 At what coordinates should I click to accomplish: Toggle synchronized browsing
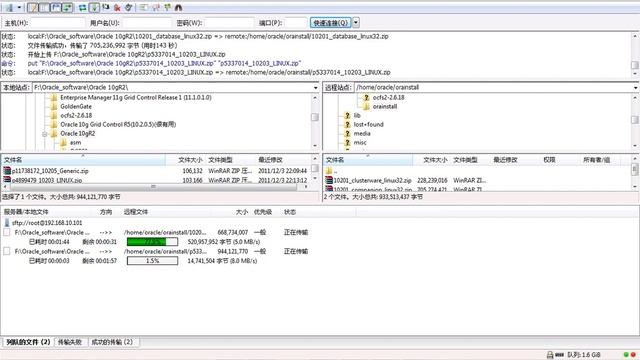(167, 7)
